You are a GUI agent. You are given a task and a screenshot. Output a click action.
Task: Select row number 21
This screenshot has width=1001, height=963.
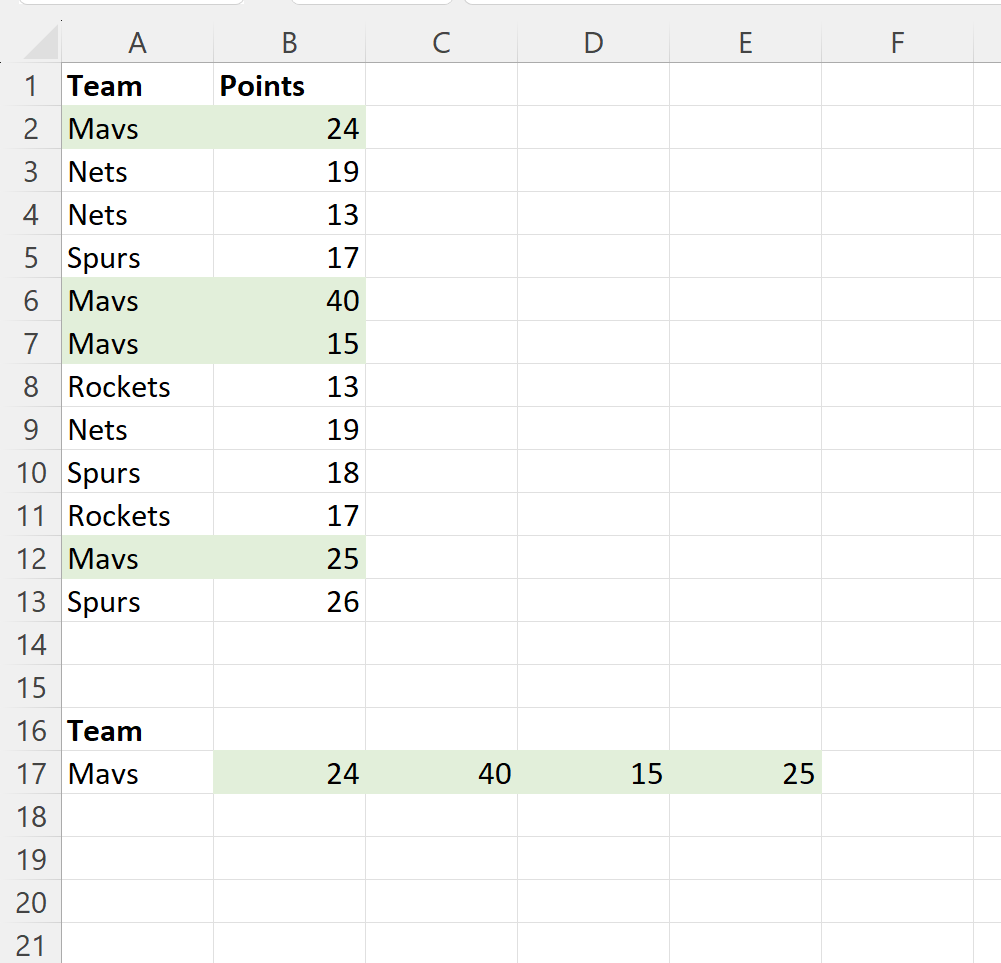coord(33,945)
